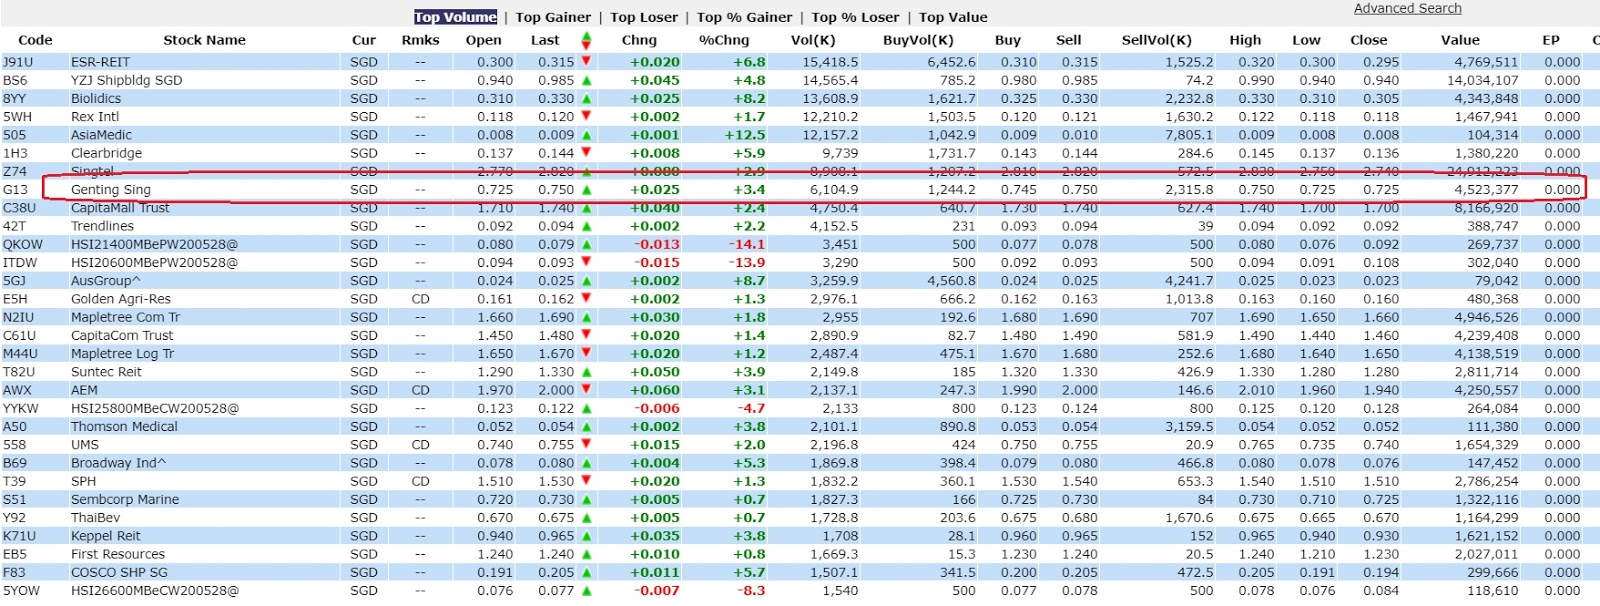
Task: Select HSI21400MBePW200528@ warrant name
Action: coord(154,244)
